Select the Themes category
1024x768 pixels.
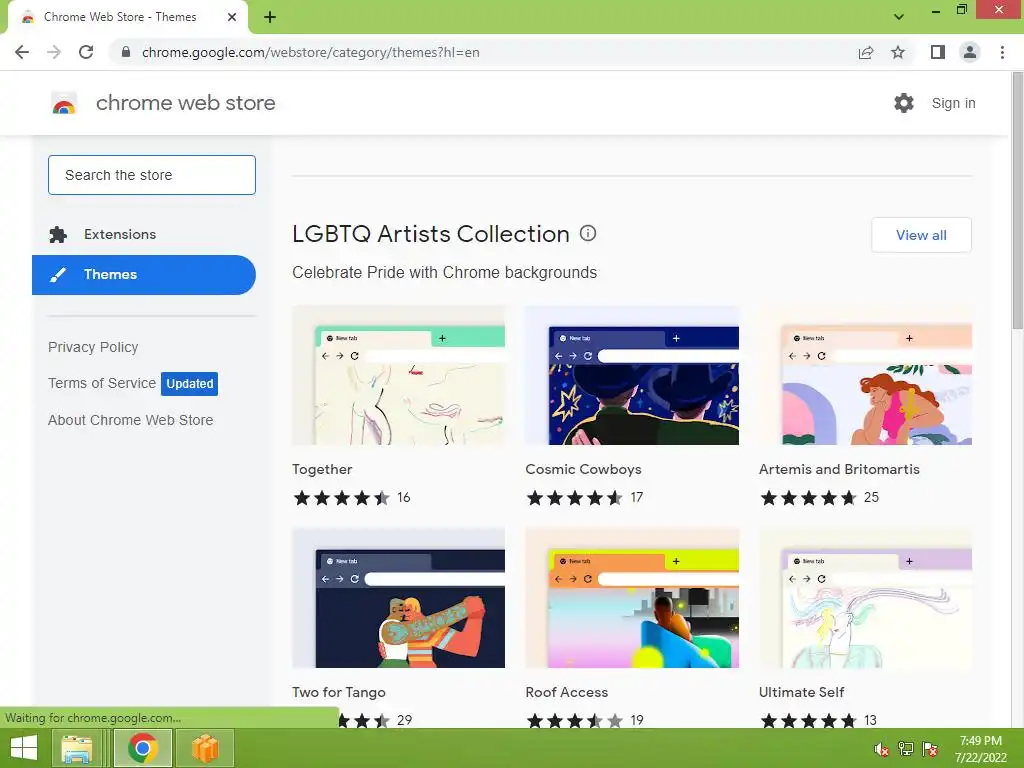click(x=144, y=275)
